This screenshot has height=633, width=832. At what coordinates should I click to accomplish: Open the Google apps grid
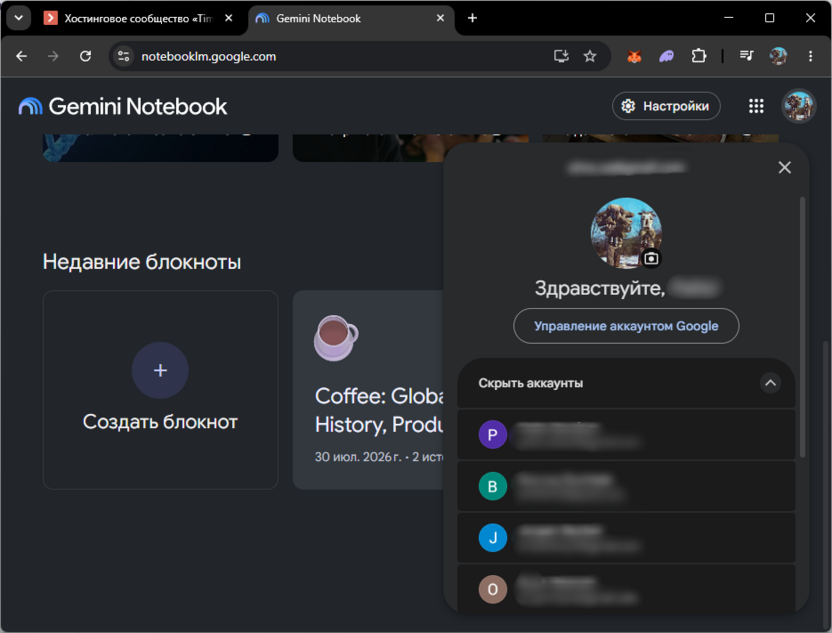tap(756, 106)
